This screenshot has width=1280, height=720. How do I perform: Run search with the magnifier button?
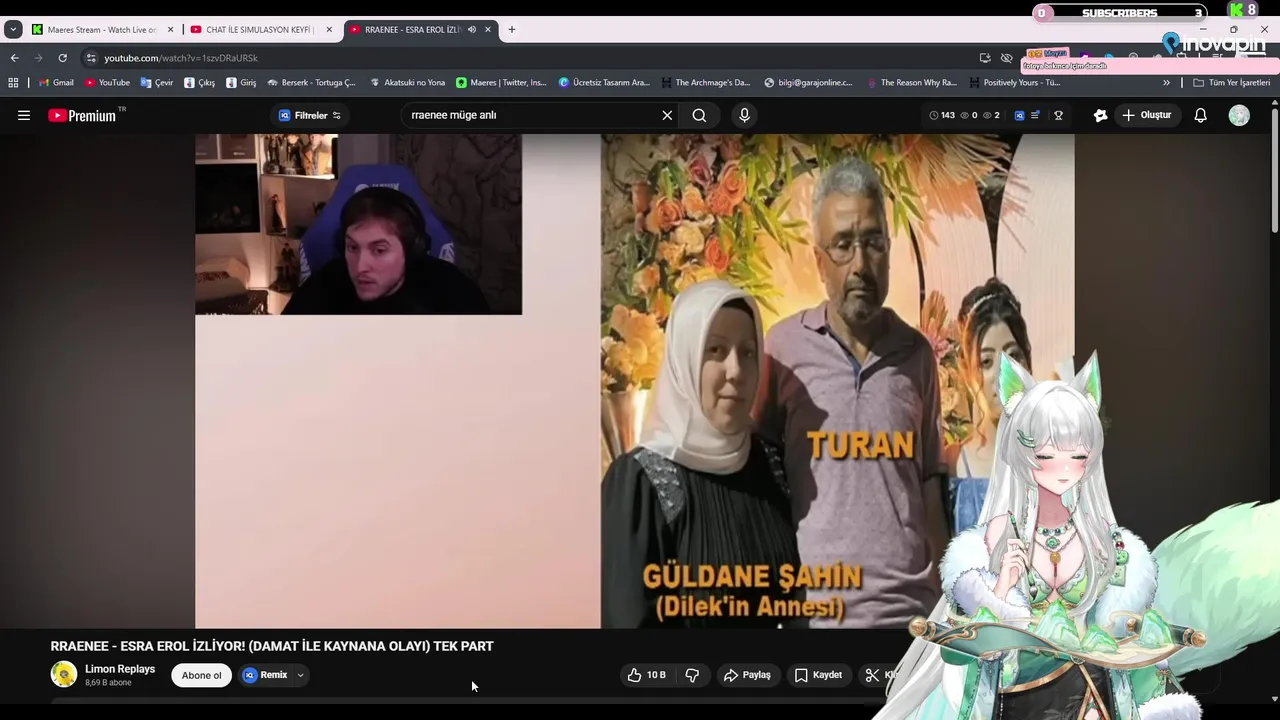699,115
